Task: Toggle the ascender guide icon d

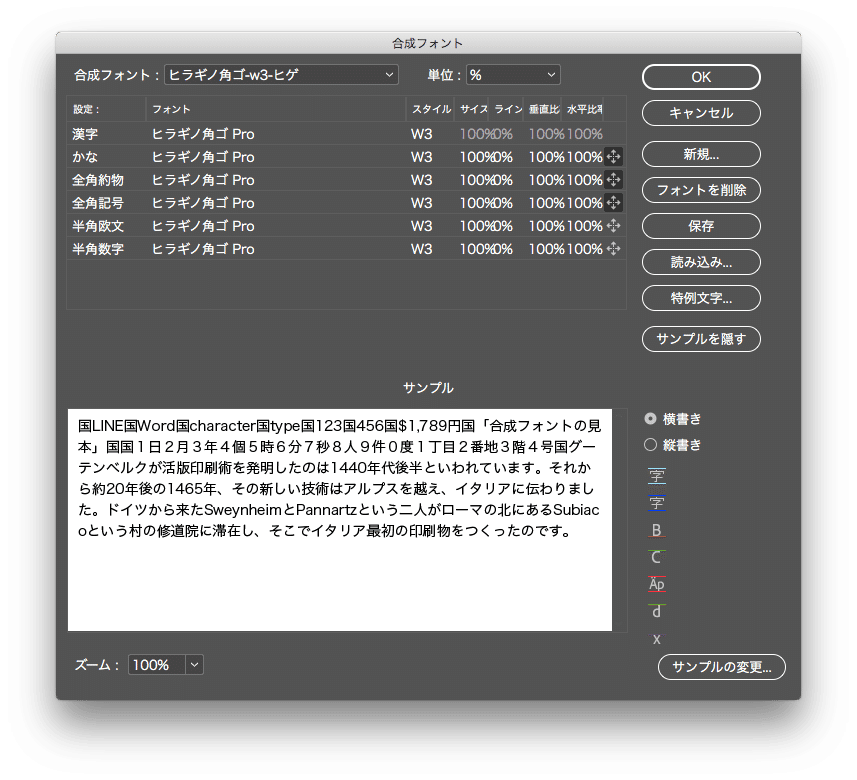Action: tap(656, 611)
